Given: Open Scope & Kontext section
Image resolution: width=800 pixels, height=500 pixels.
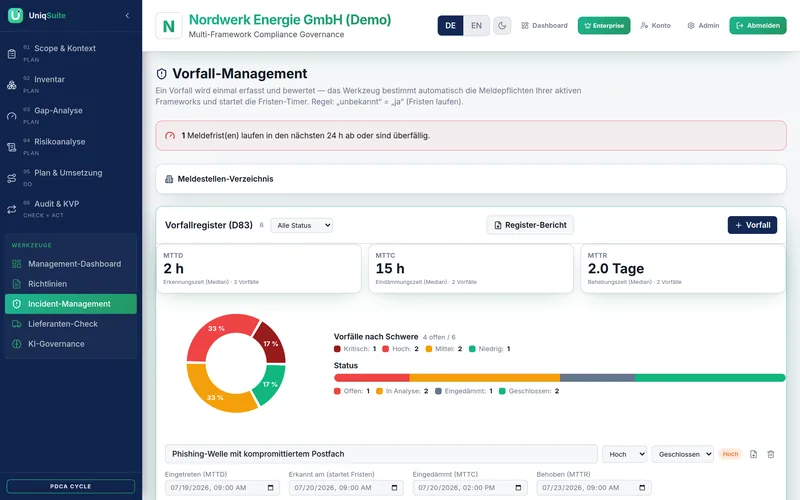Looking at the screenshot, I should pos(71,53).
